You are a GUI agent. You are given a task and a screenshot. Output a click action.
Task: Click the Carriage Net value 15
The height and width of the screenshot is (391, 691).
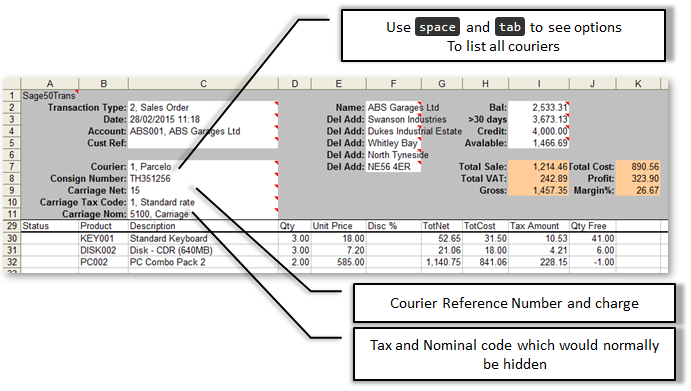pos(203,190)
